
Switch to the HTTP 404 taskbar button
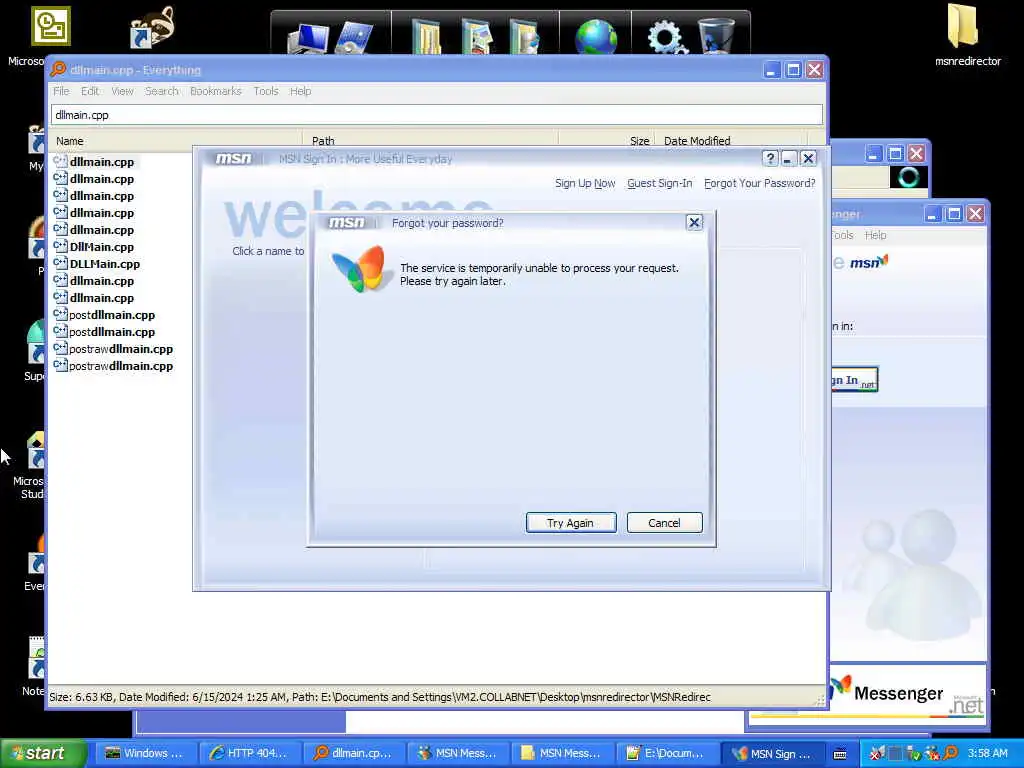(249, 753)
